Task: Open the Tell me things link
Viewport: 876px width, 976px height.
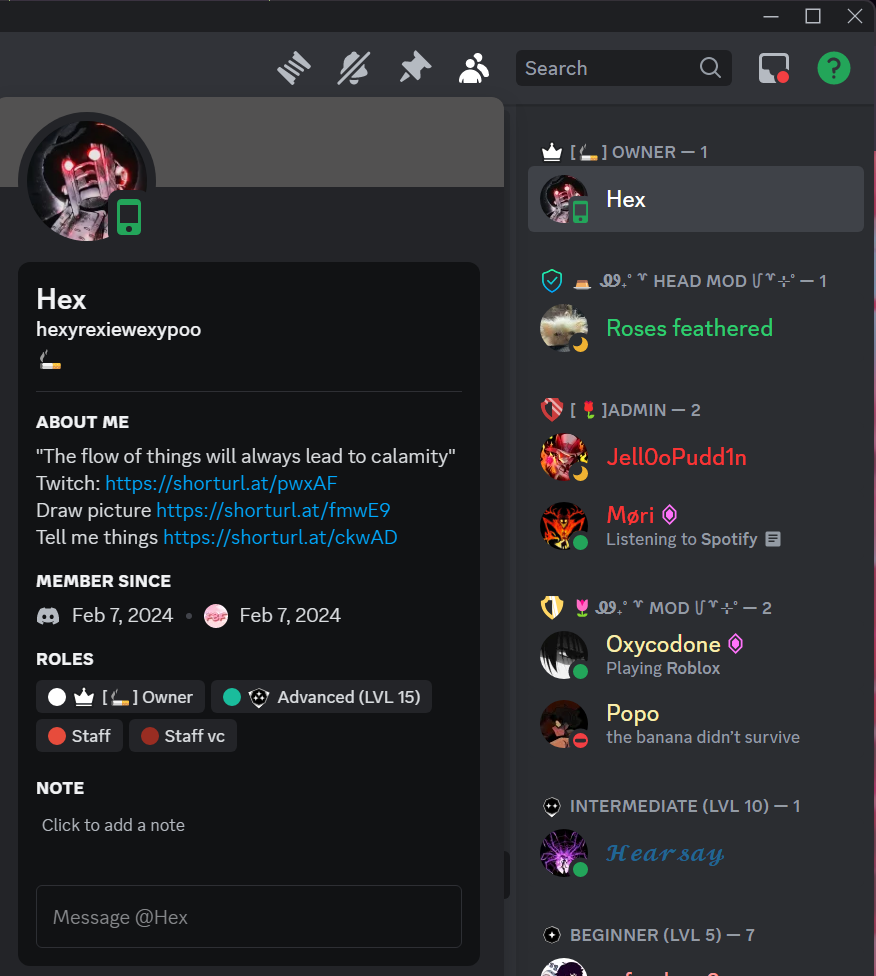Action: click(x=280, y=537)
